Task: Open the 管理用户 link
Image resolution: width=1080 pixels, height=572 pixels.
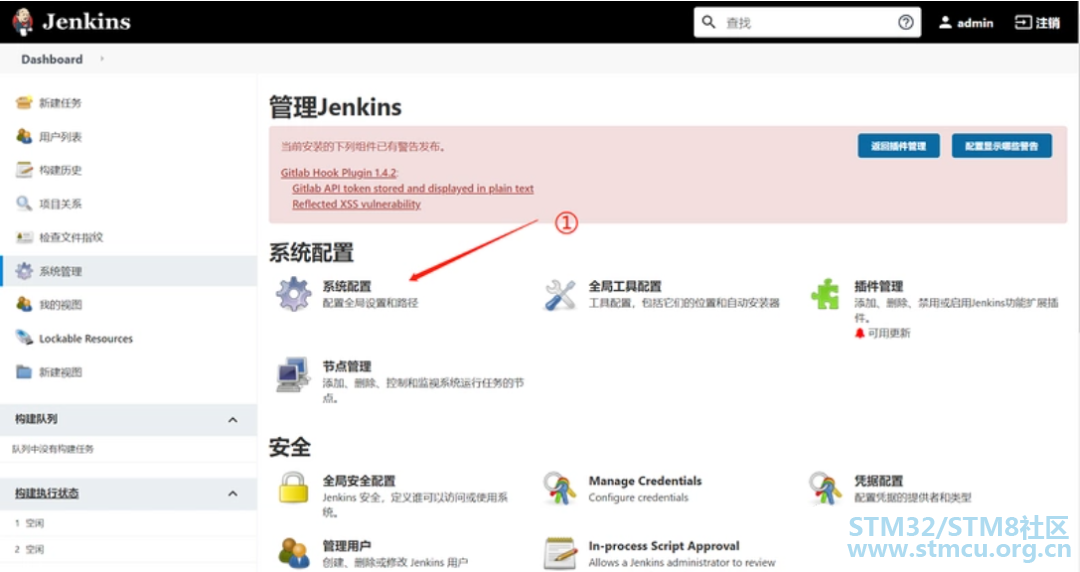Action: pyautogui.click(x=346, y=545)
